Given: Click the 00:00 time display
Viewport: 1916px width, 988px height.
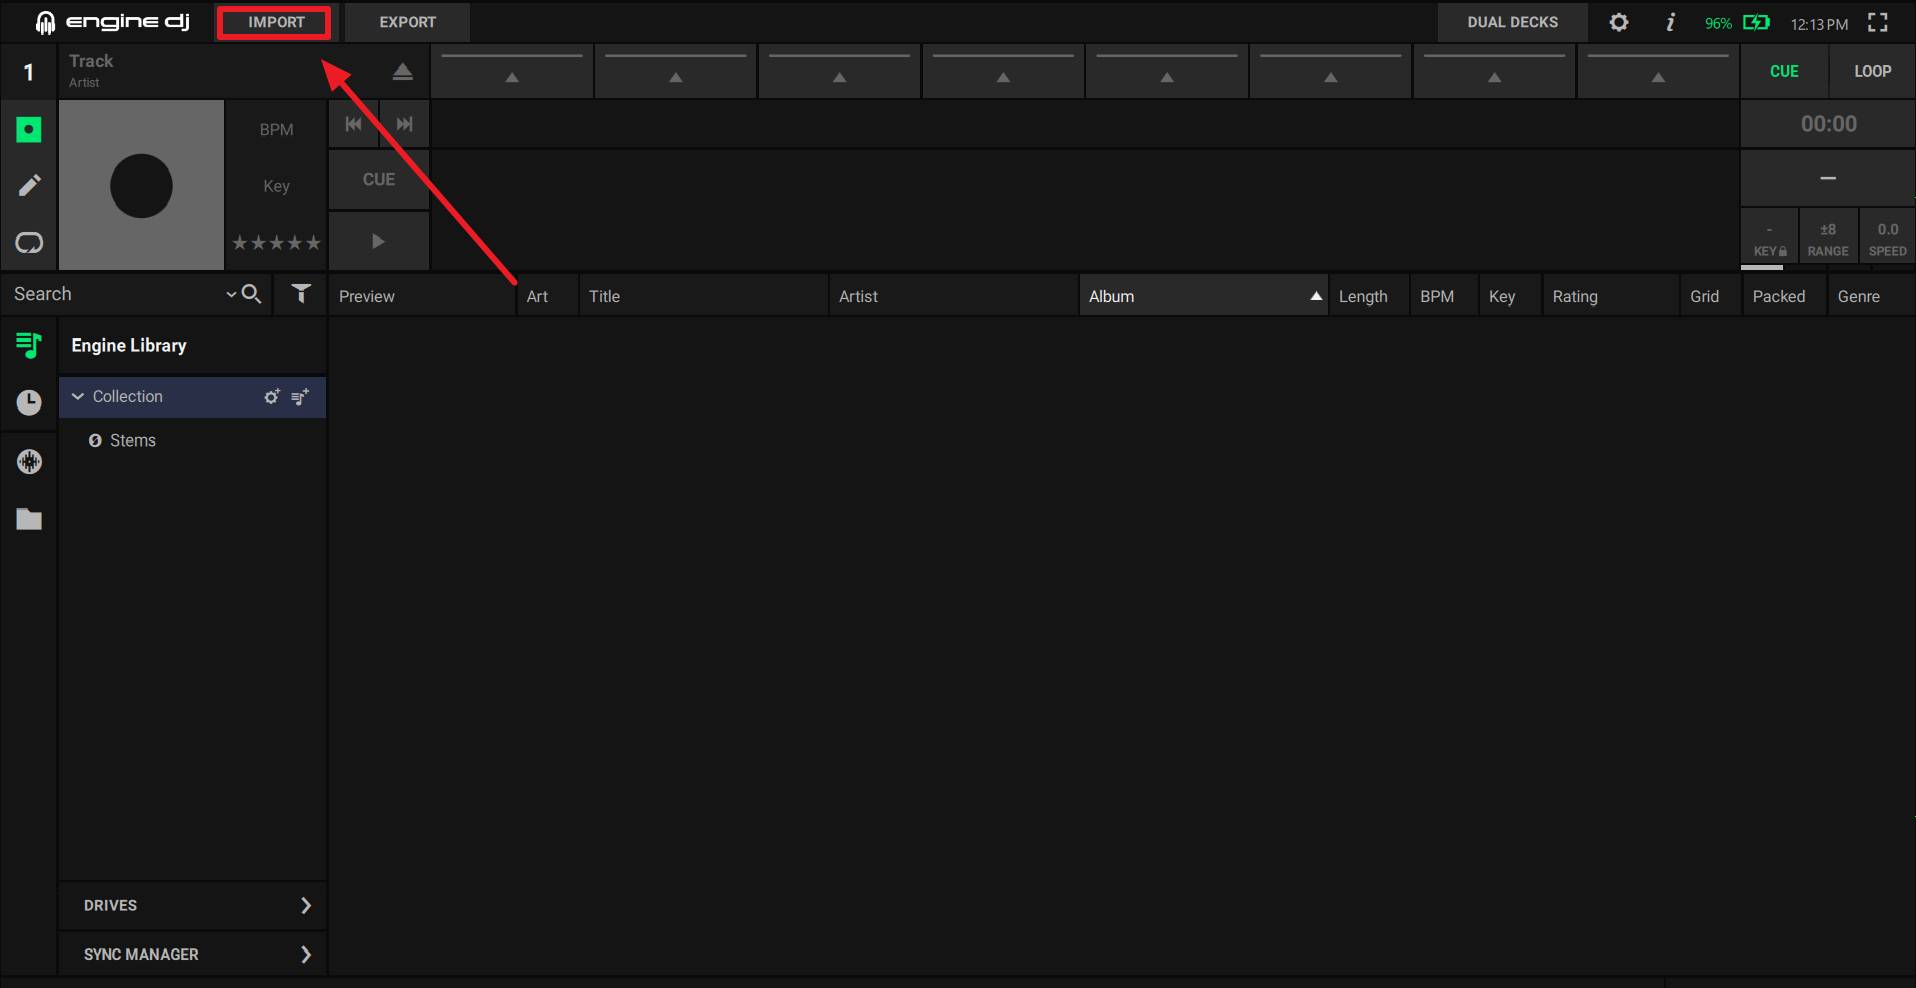Looking at the screenshot, I should click(x=1828, y=124).
